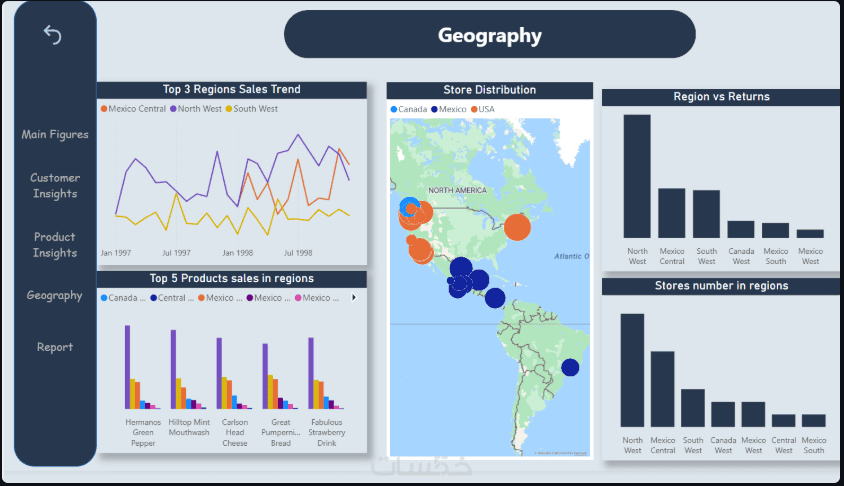Open the Report page
Image resolution: width=844 pixels, height=486 pixels.
[x=55, y=347]
